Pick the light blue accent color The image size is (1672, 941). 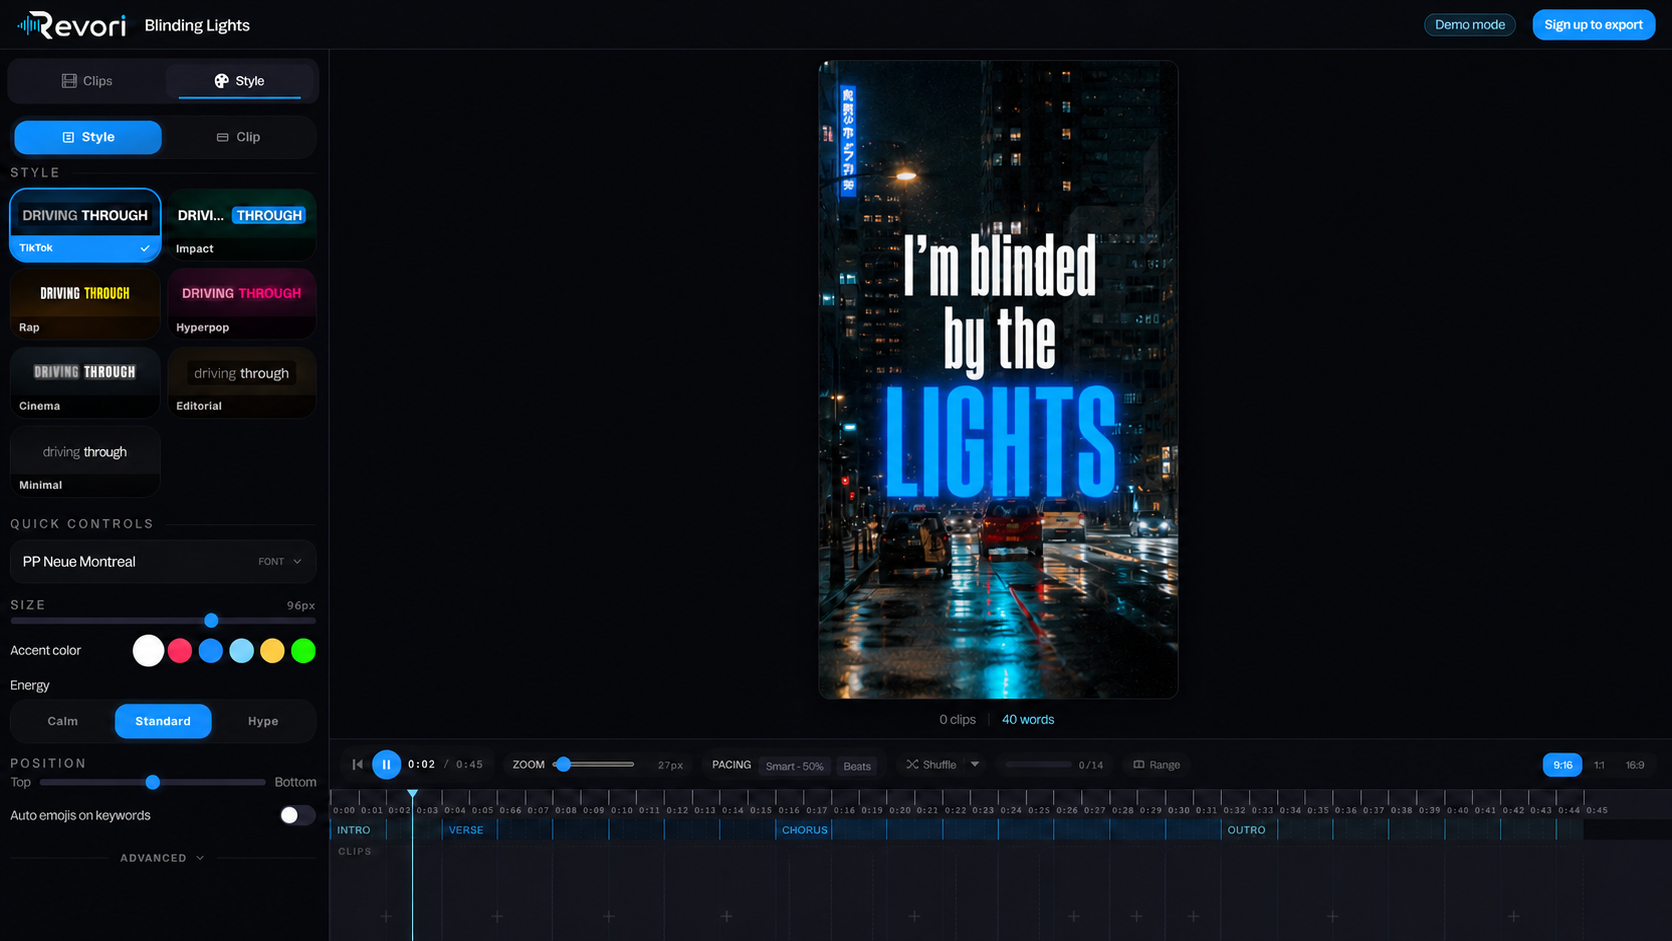coord(242,651)
